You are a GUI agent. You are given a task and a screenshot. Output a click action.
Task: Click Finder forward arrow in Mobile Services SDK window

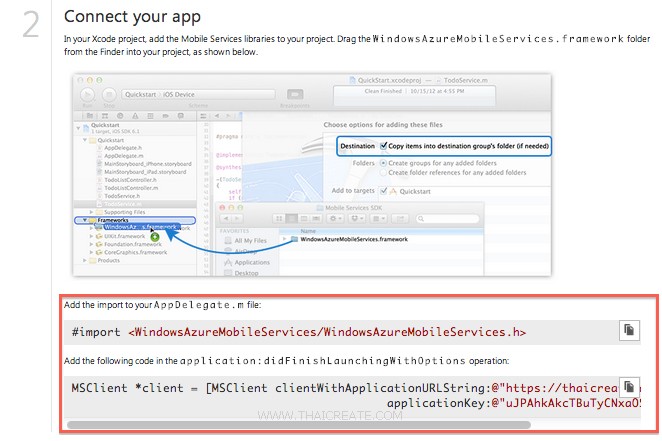[237, 219]
